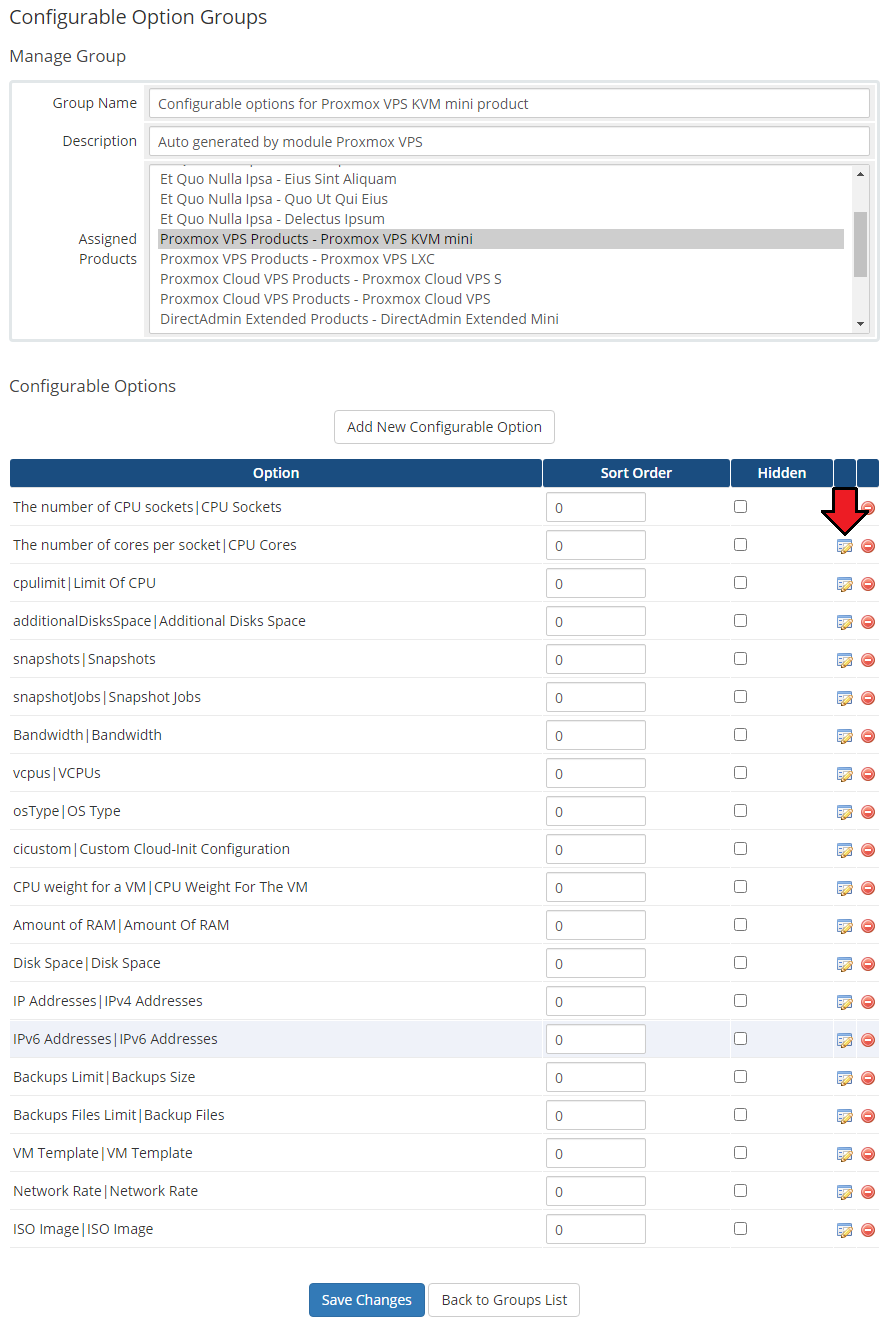Focus the Description text field
Screen dimensions: 889x1333
click(509, 141)
